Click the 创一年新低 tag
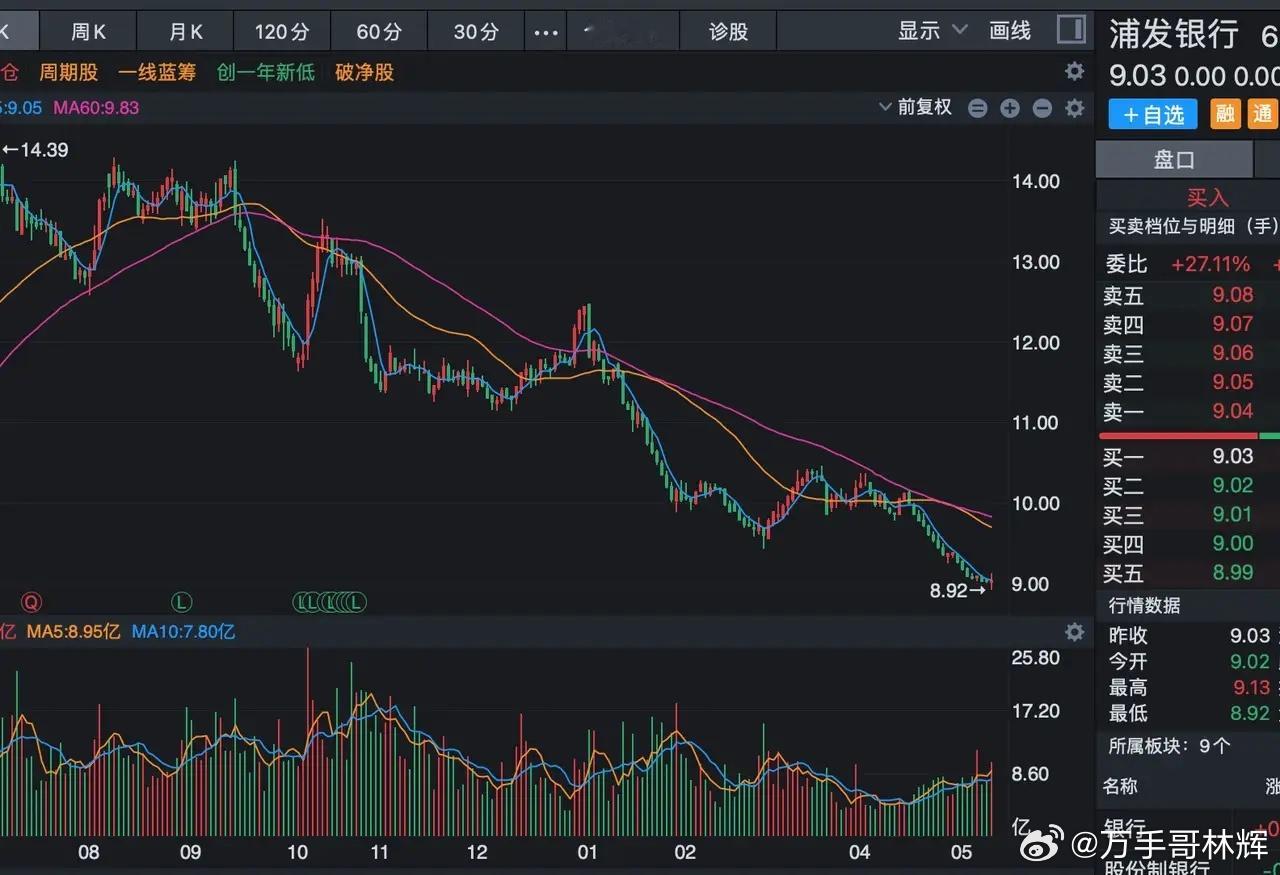 point(266,73)
